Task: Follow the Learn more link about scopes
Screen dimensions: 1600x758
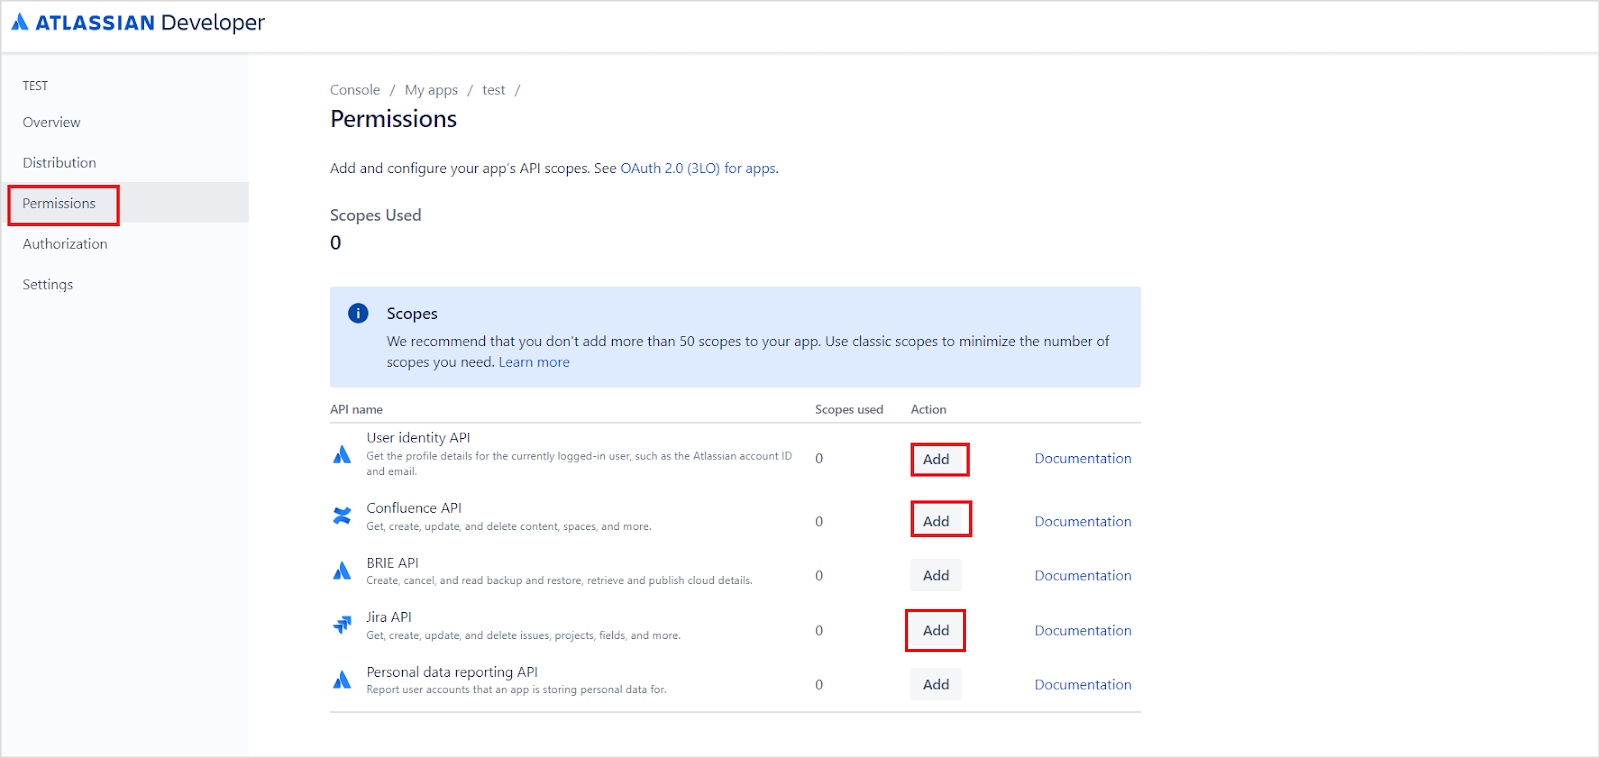Action: pyautogui.click(x=534, y=362)
